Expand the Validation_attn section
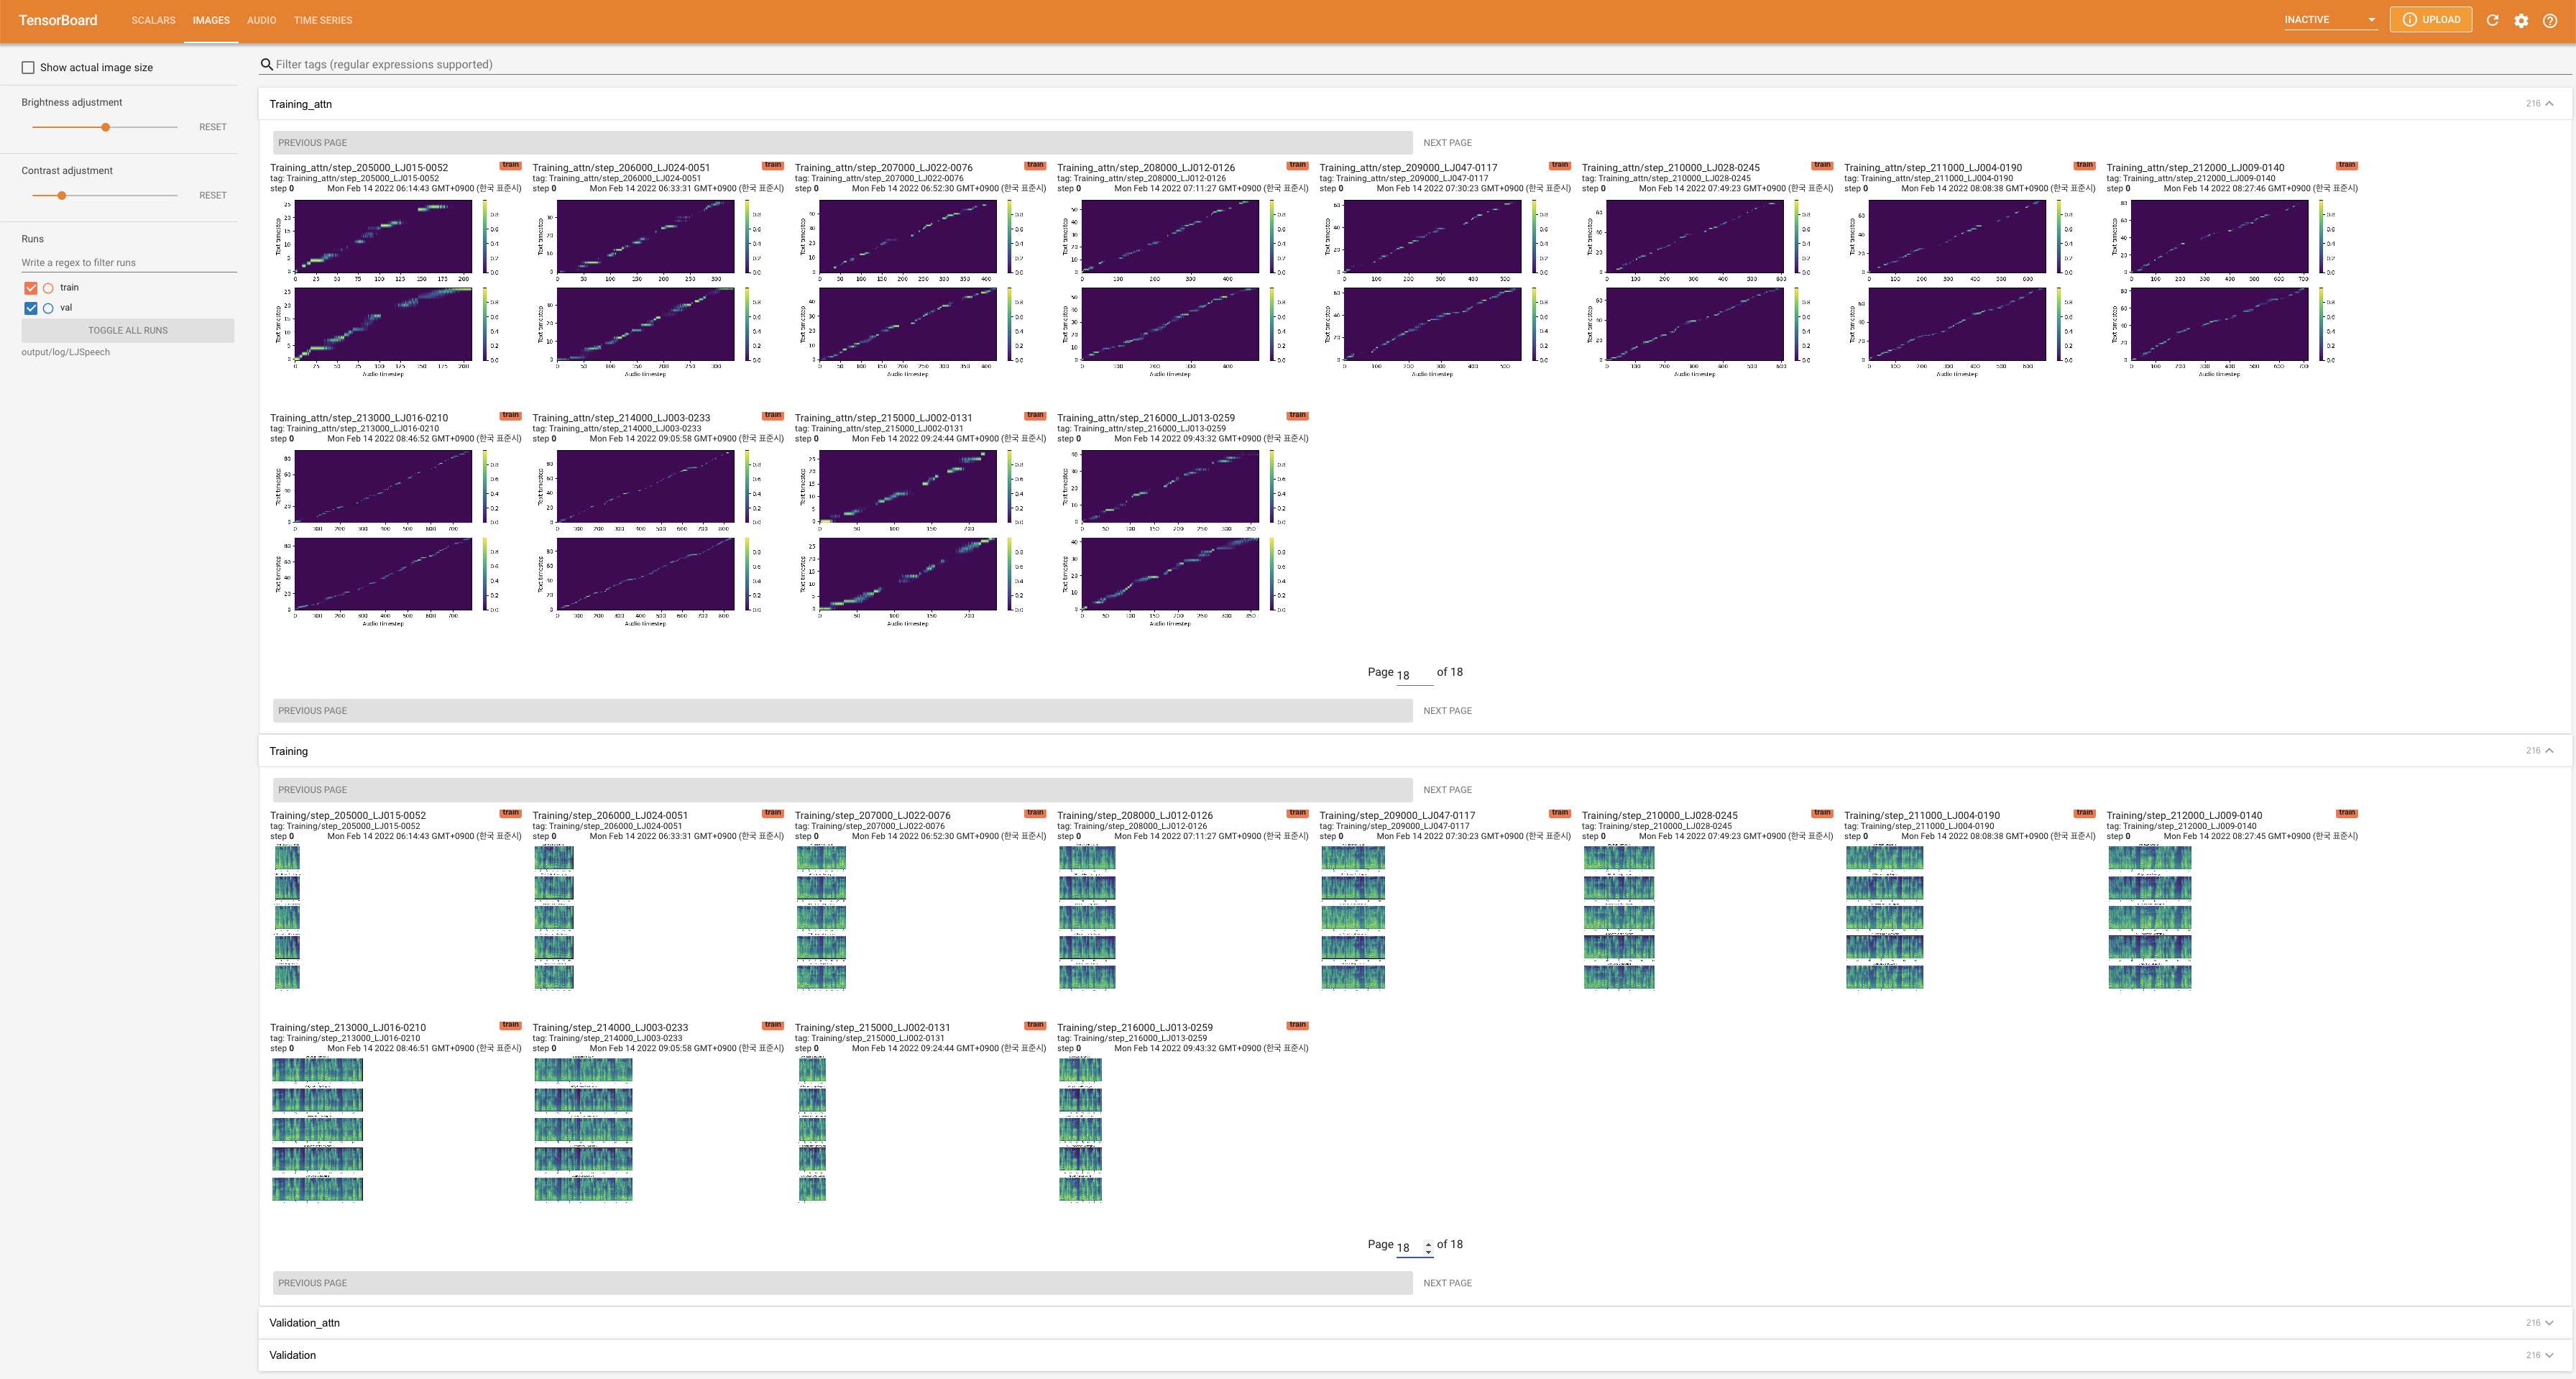The image size is (2576, 1379). [2549, 1322]
